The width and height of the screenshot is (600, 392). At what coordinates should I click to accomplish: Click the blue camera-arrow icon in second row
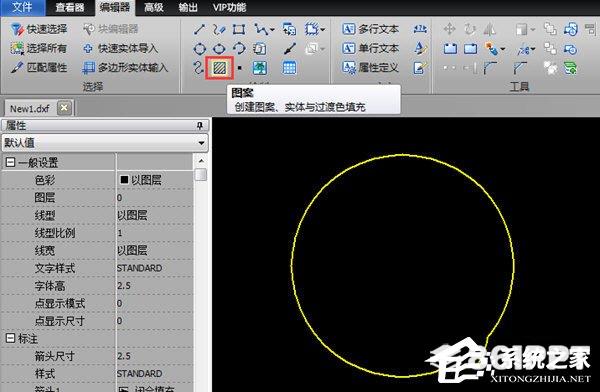570,49
